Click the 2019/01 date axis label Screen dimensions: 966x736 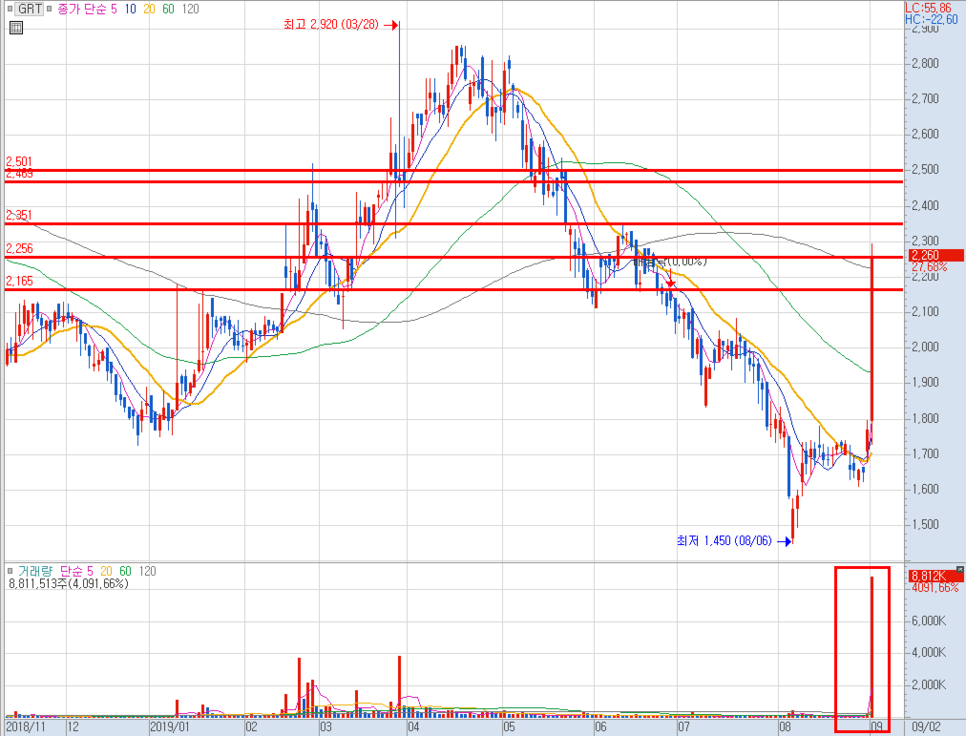[170, 727]
